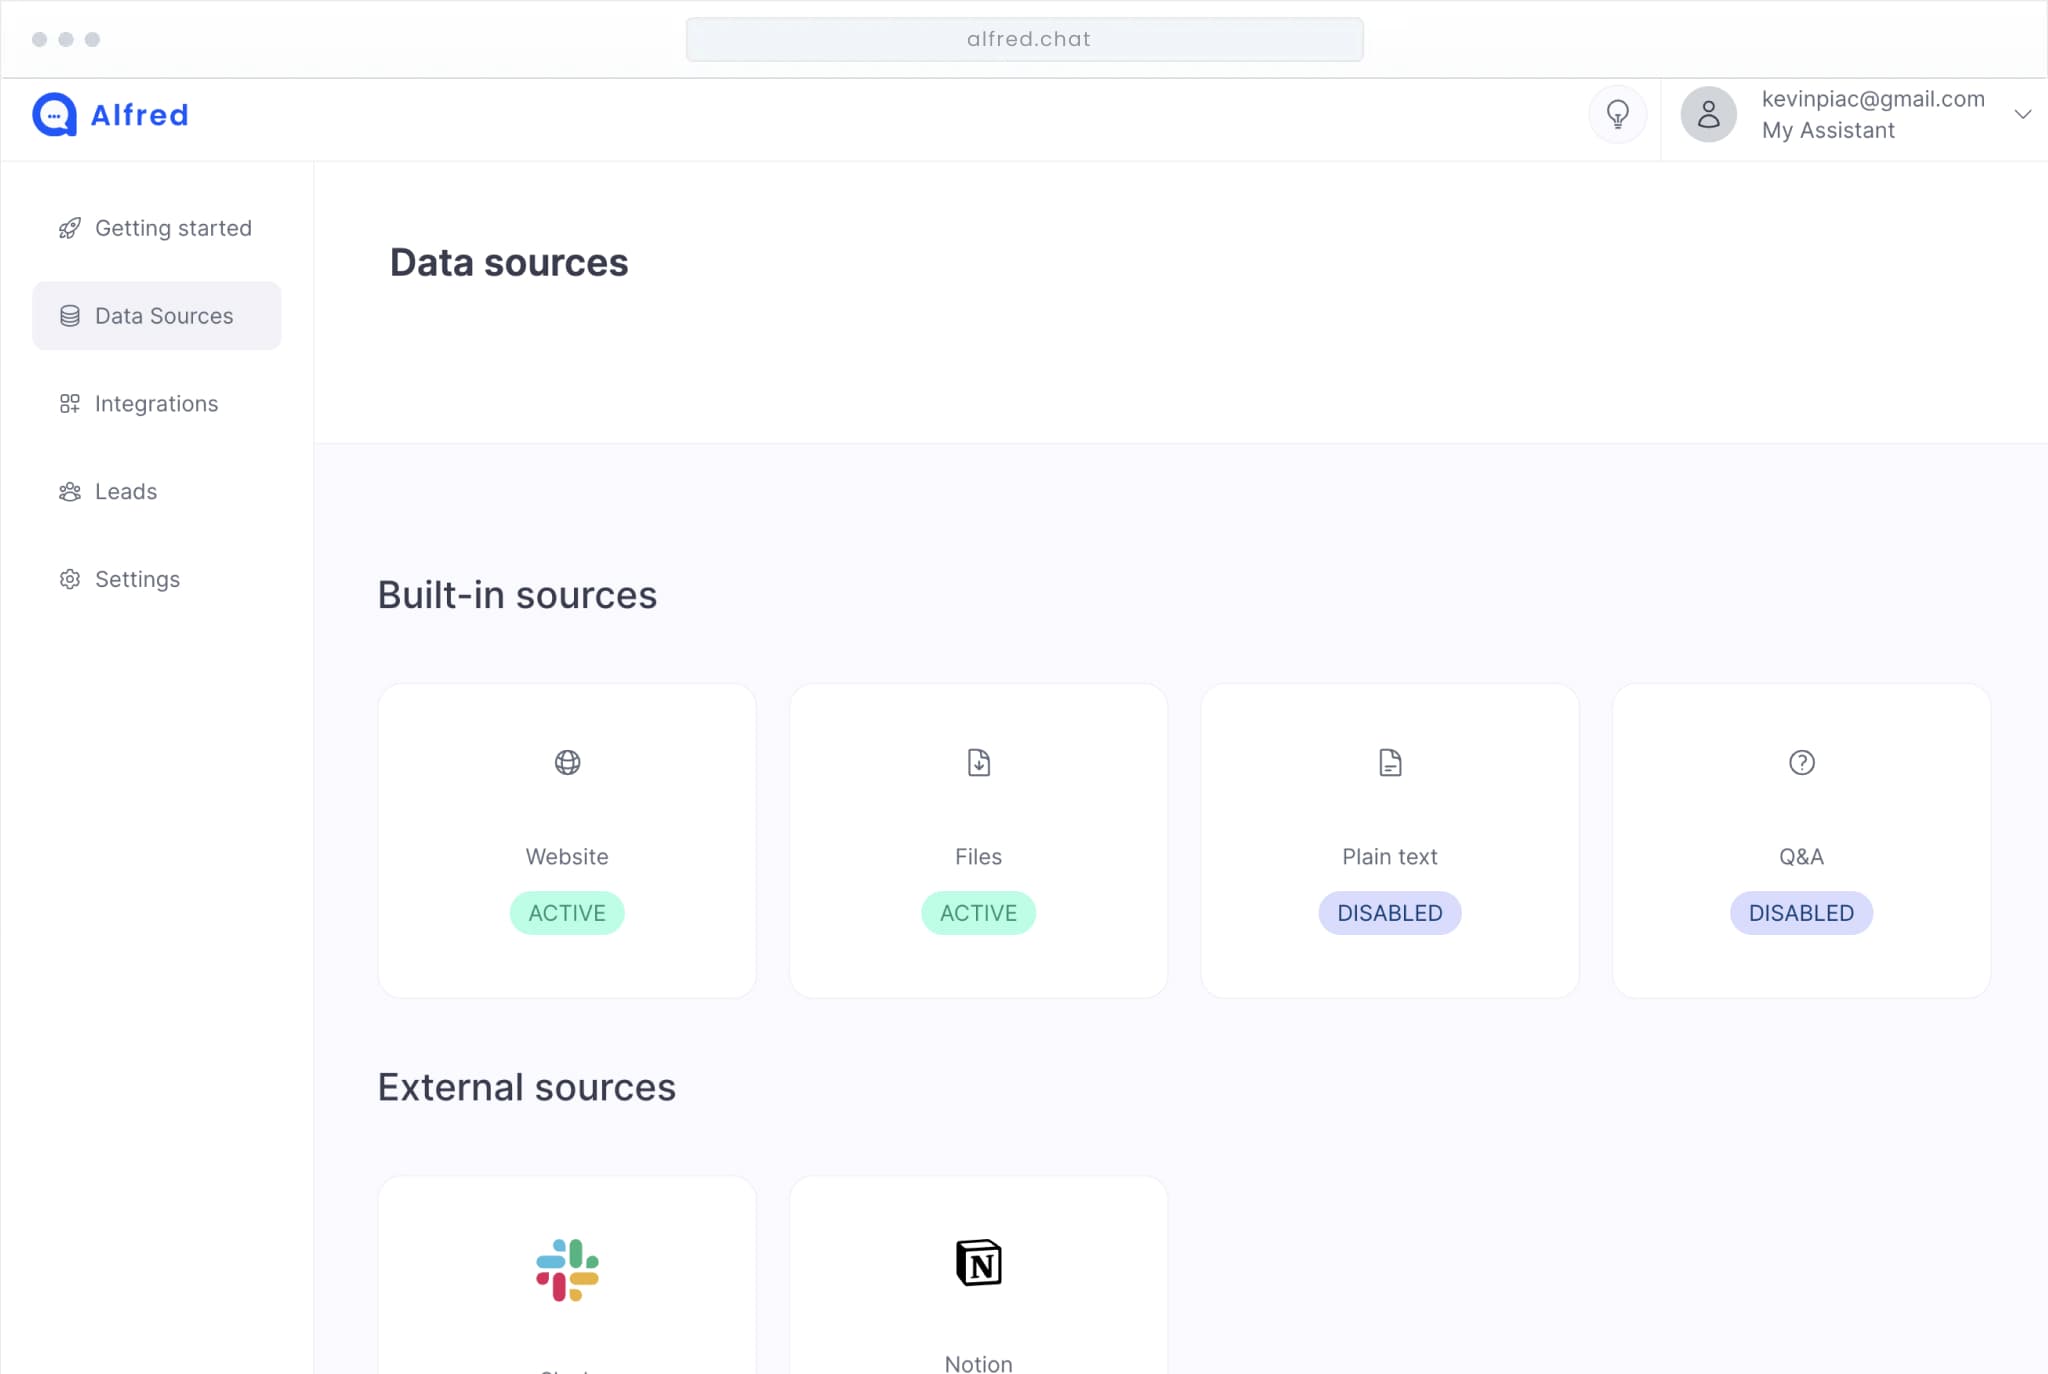The width and height of the screenshot is (2048, 1374).
Task: Click the document icon on Plain text card
Action: 1389,762
